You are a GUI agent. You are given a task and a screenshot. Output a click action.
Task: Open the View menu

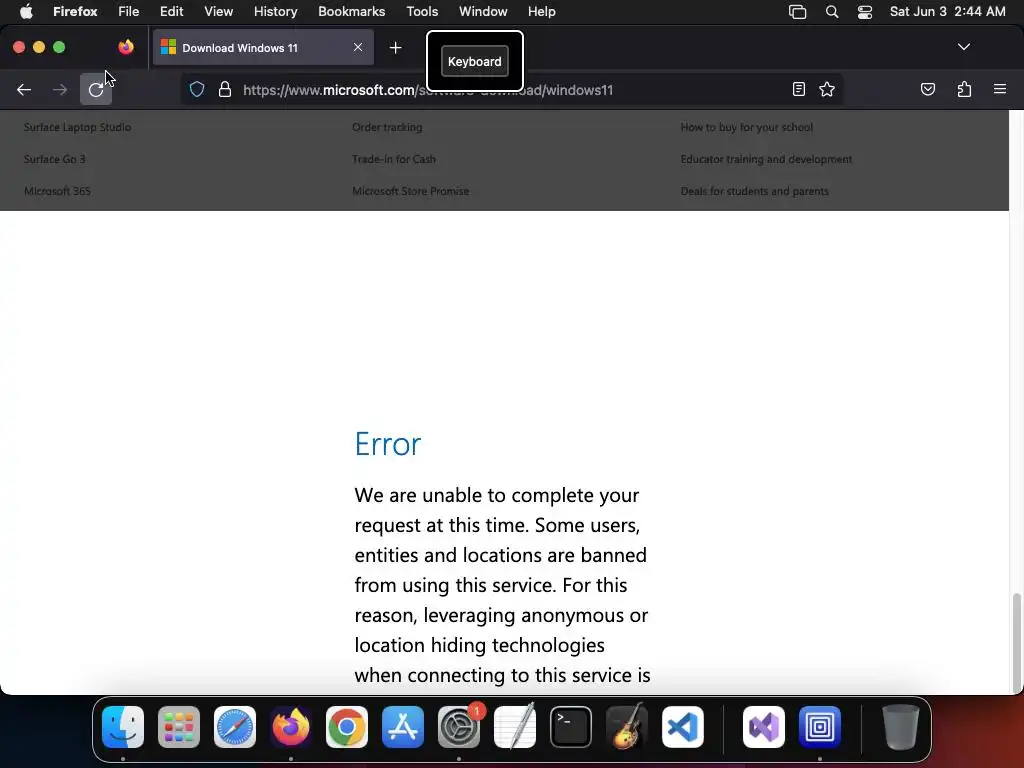coord(218,12)
